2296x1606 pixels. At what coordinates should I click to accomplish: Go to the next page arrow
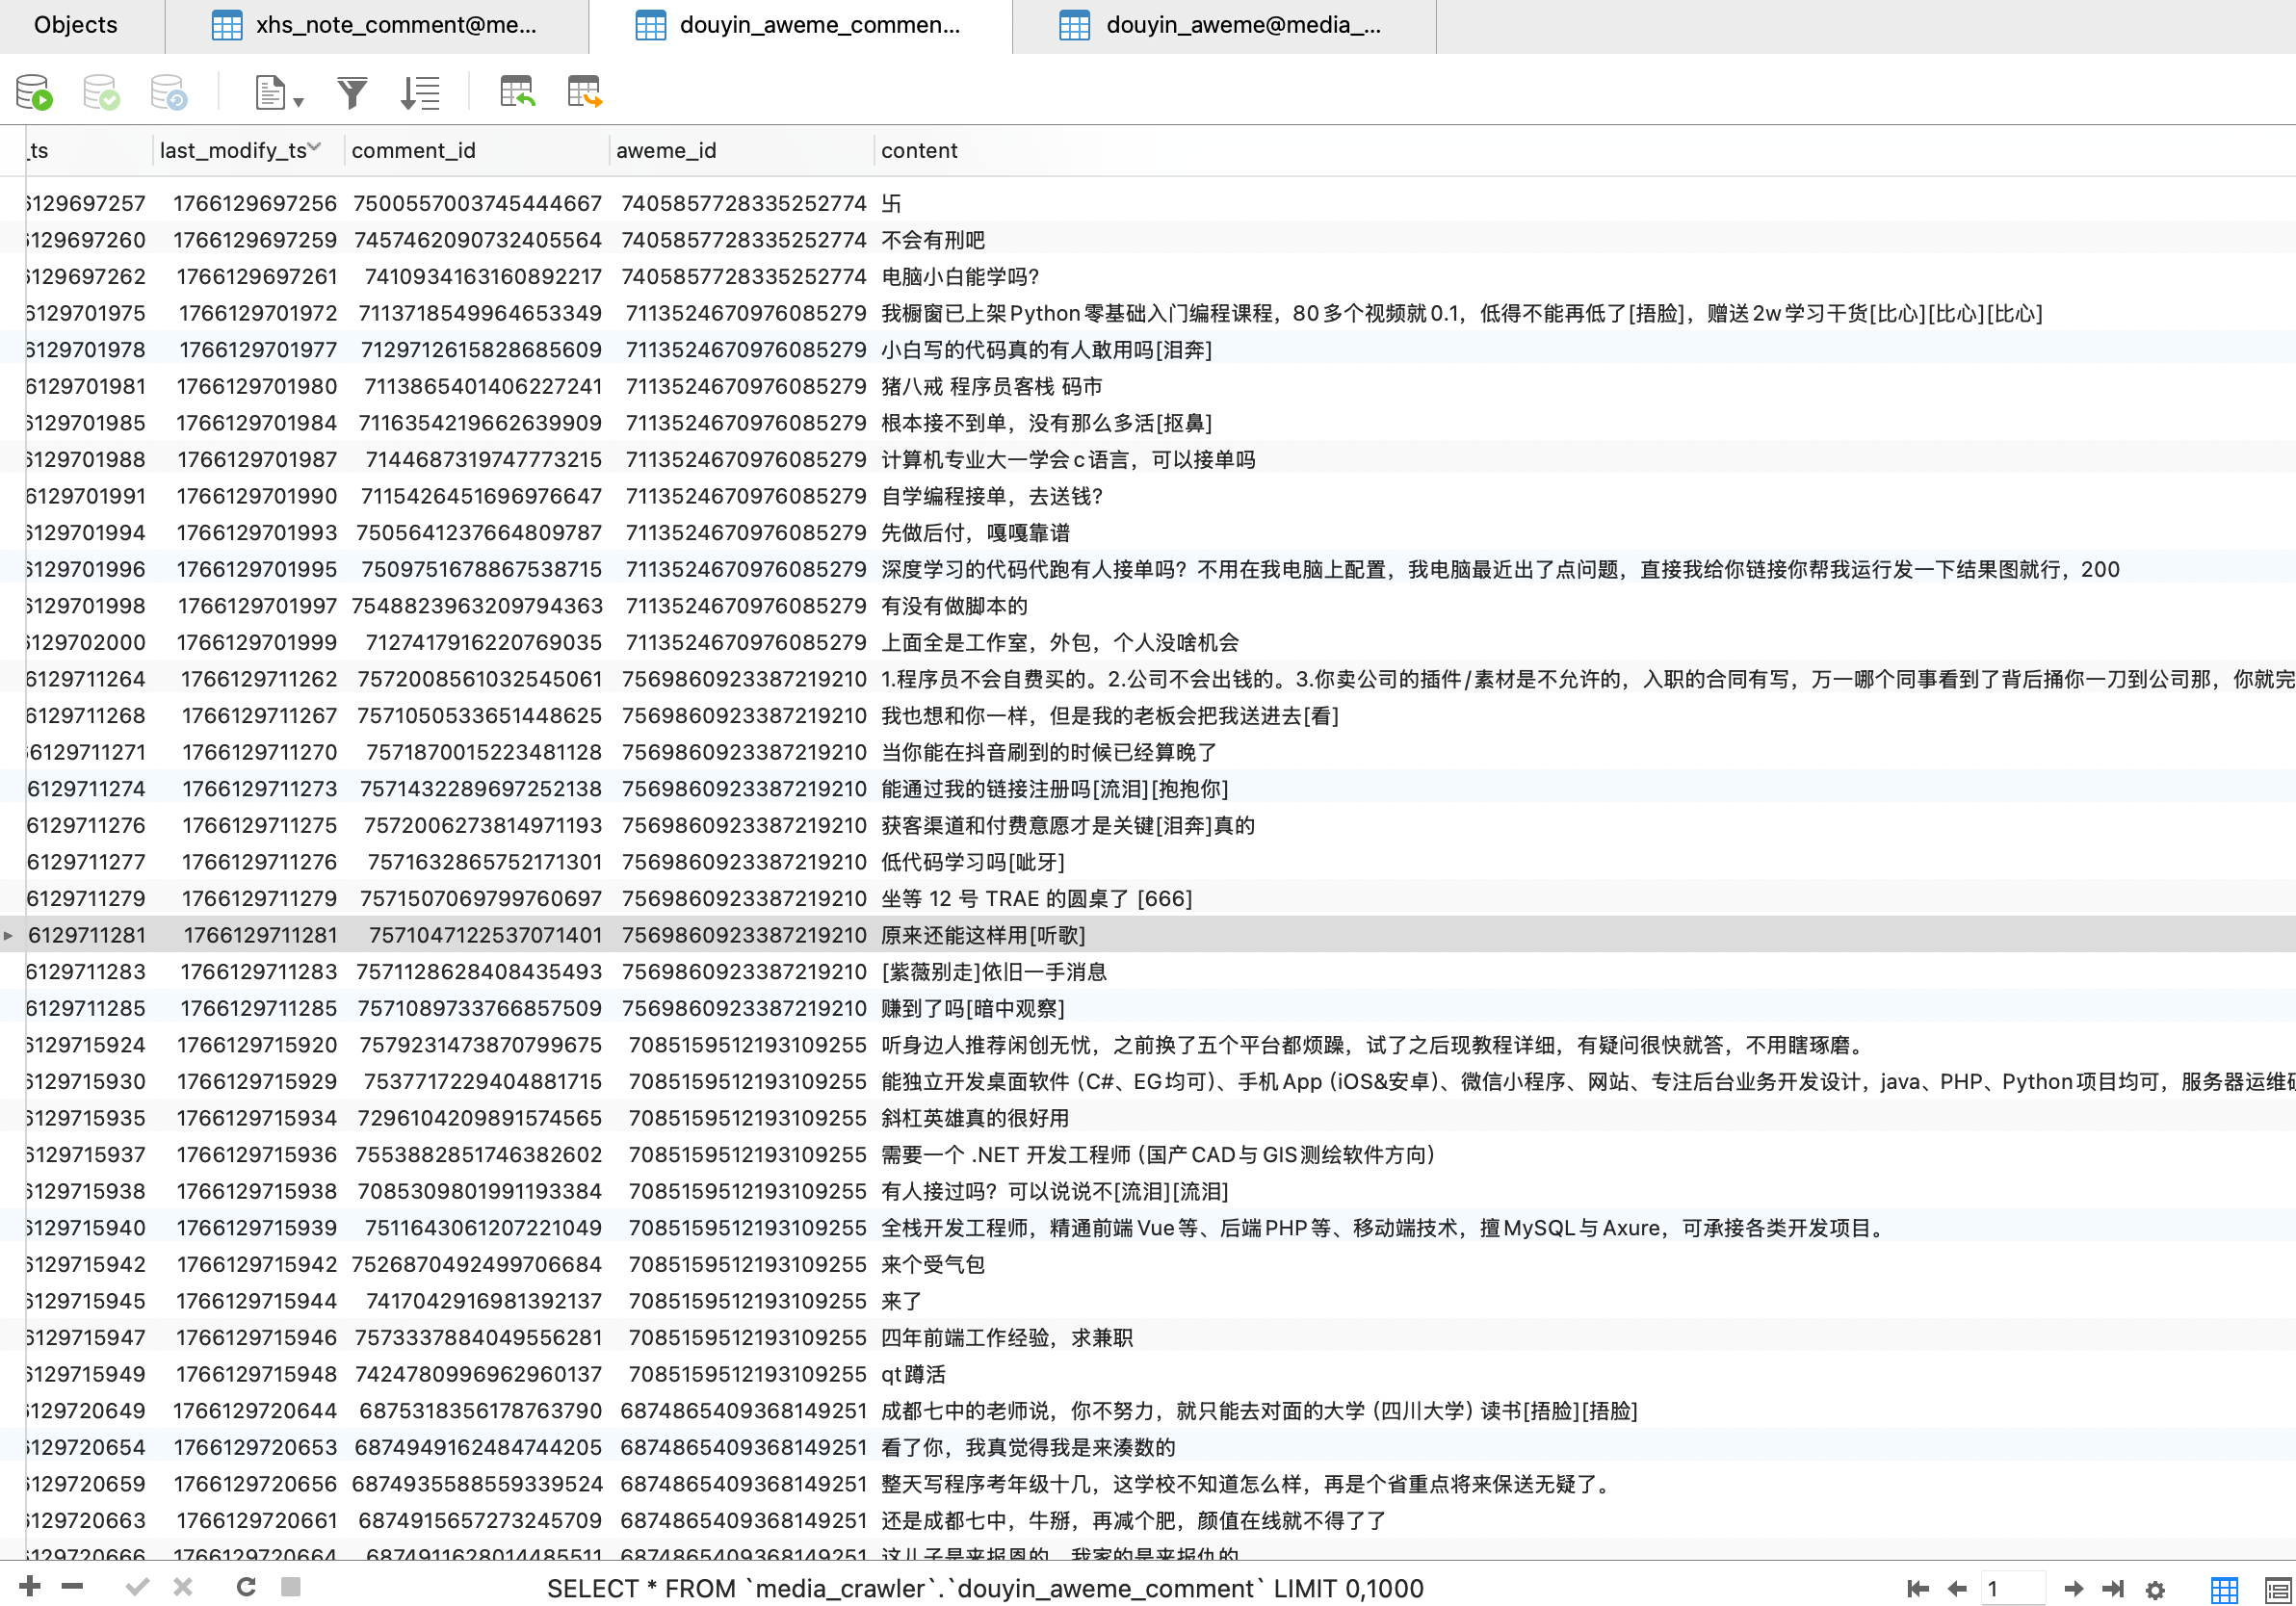pos(2073,1588)
